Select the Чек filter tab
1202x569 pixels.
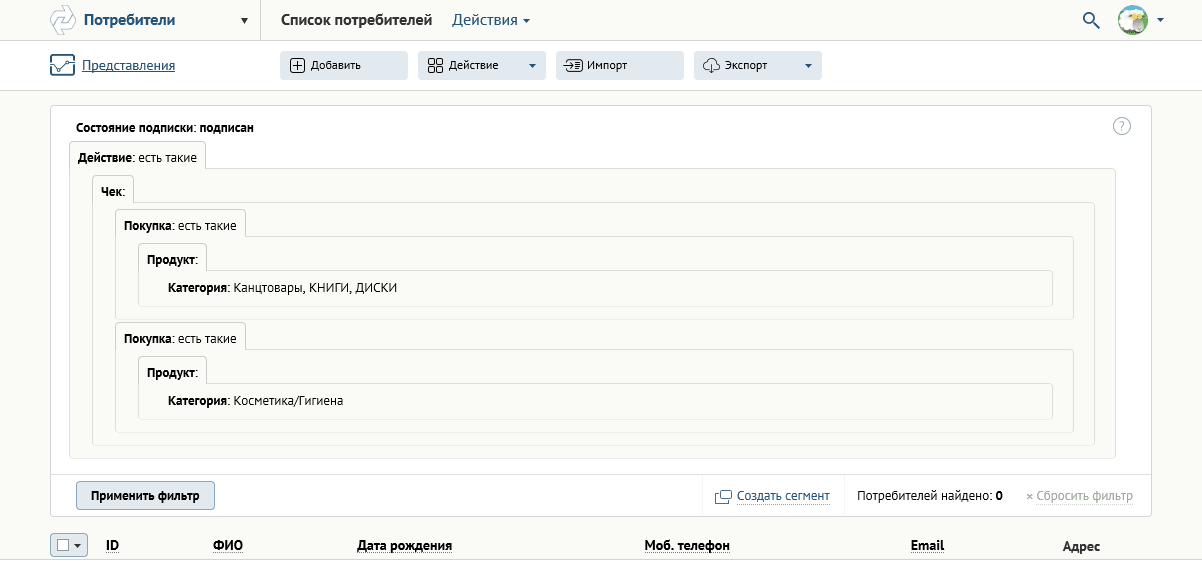pos(113,192)
